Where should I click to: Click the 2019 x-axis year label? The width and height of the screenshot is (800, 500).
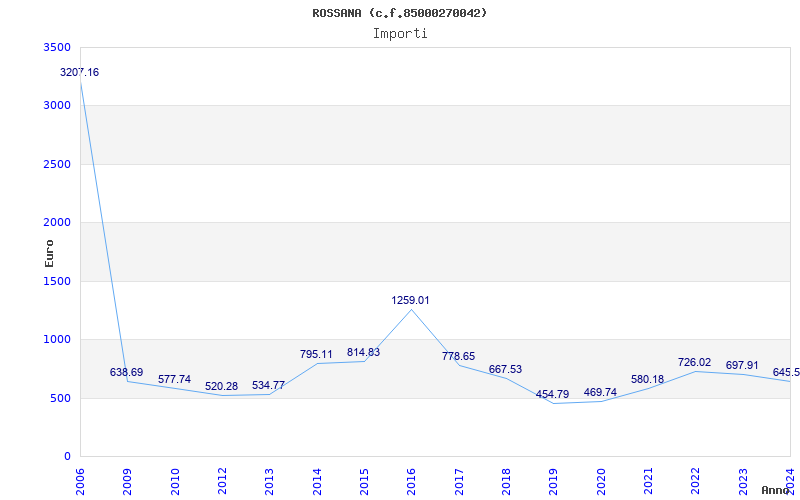[x=554, y=482]
